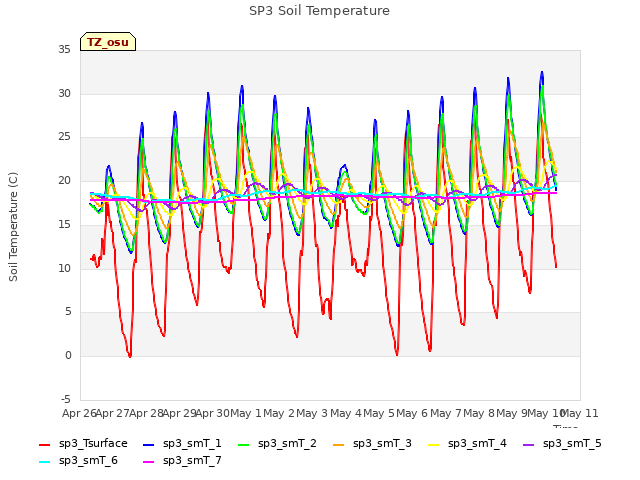Screen dimensions: 640x480
Task: Toggle the sp3_smT_2 legend label
Action: pyautogui.click(x=287, y=443)
